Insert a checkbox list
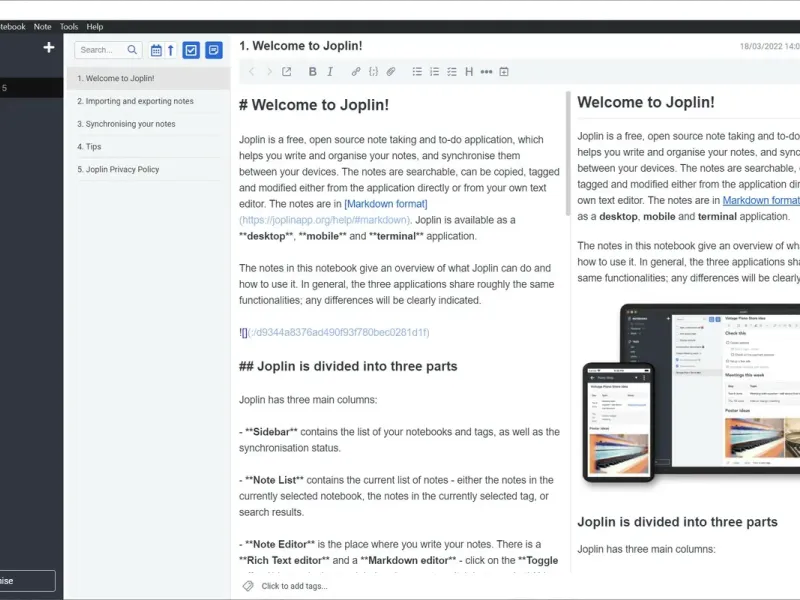 452,72
